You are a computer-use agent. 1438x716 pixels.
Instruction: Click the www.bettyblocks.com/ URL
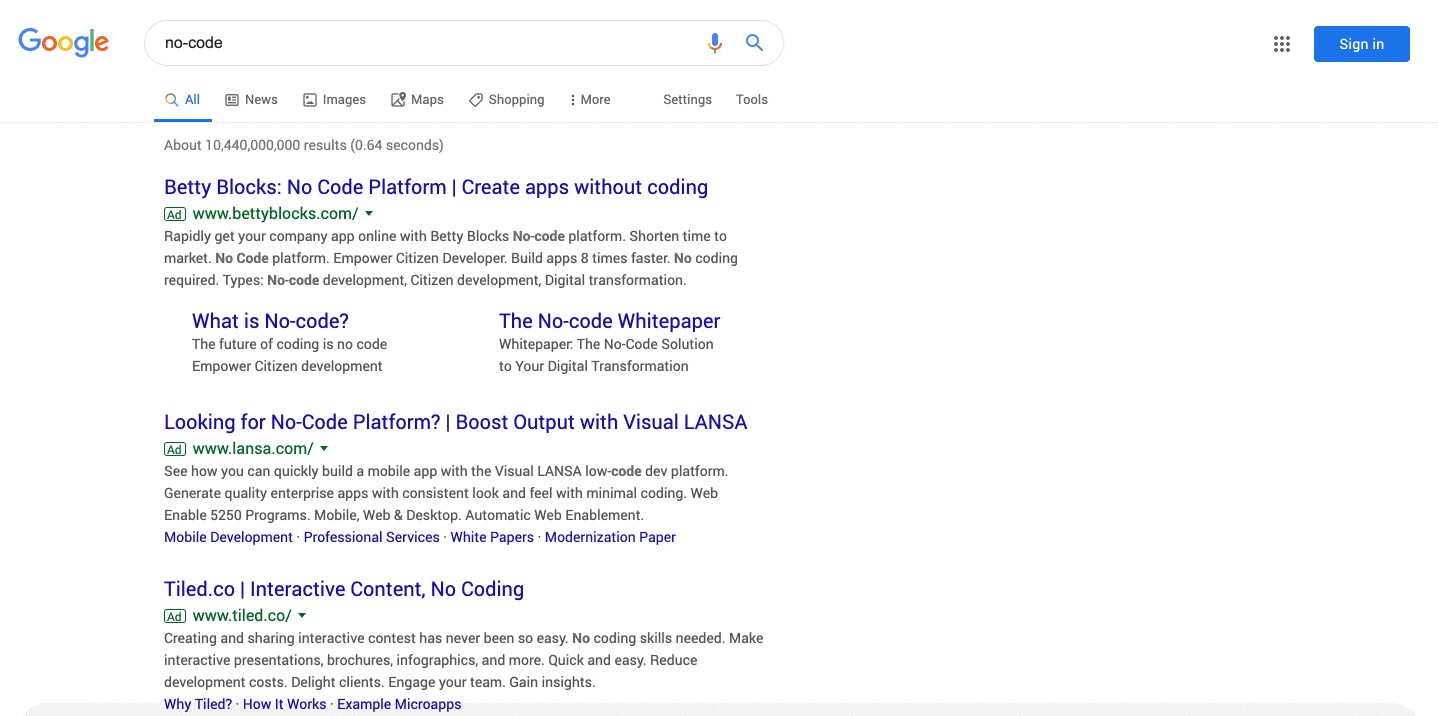pos(275,214)
